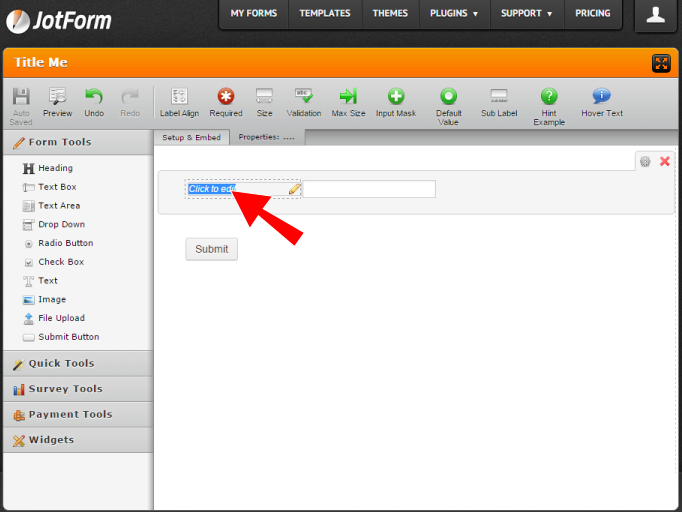Click the JotForm logo

point(59,20)
